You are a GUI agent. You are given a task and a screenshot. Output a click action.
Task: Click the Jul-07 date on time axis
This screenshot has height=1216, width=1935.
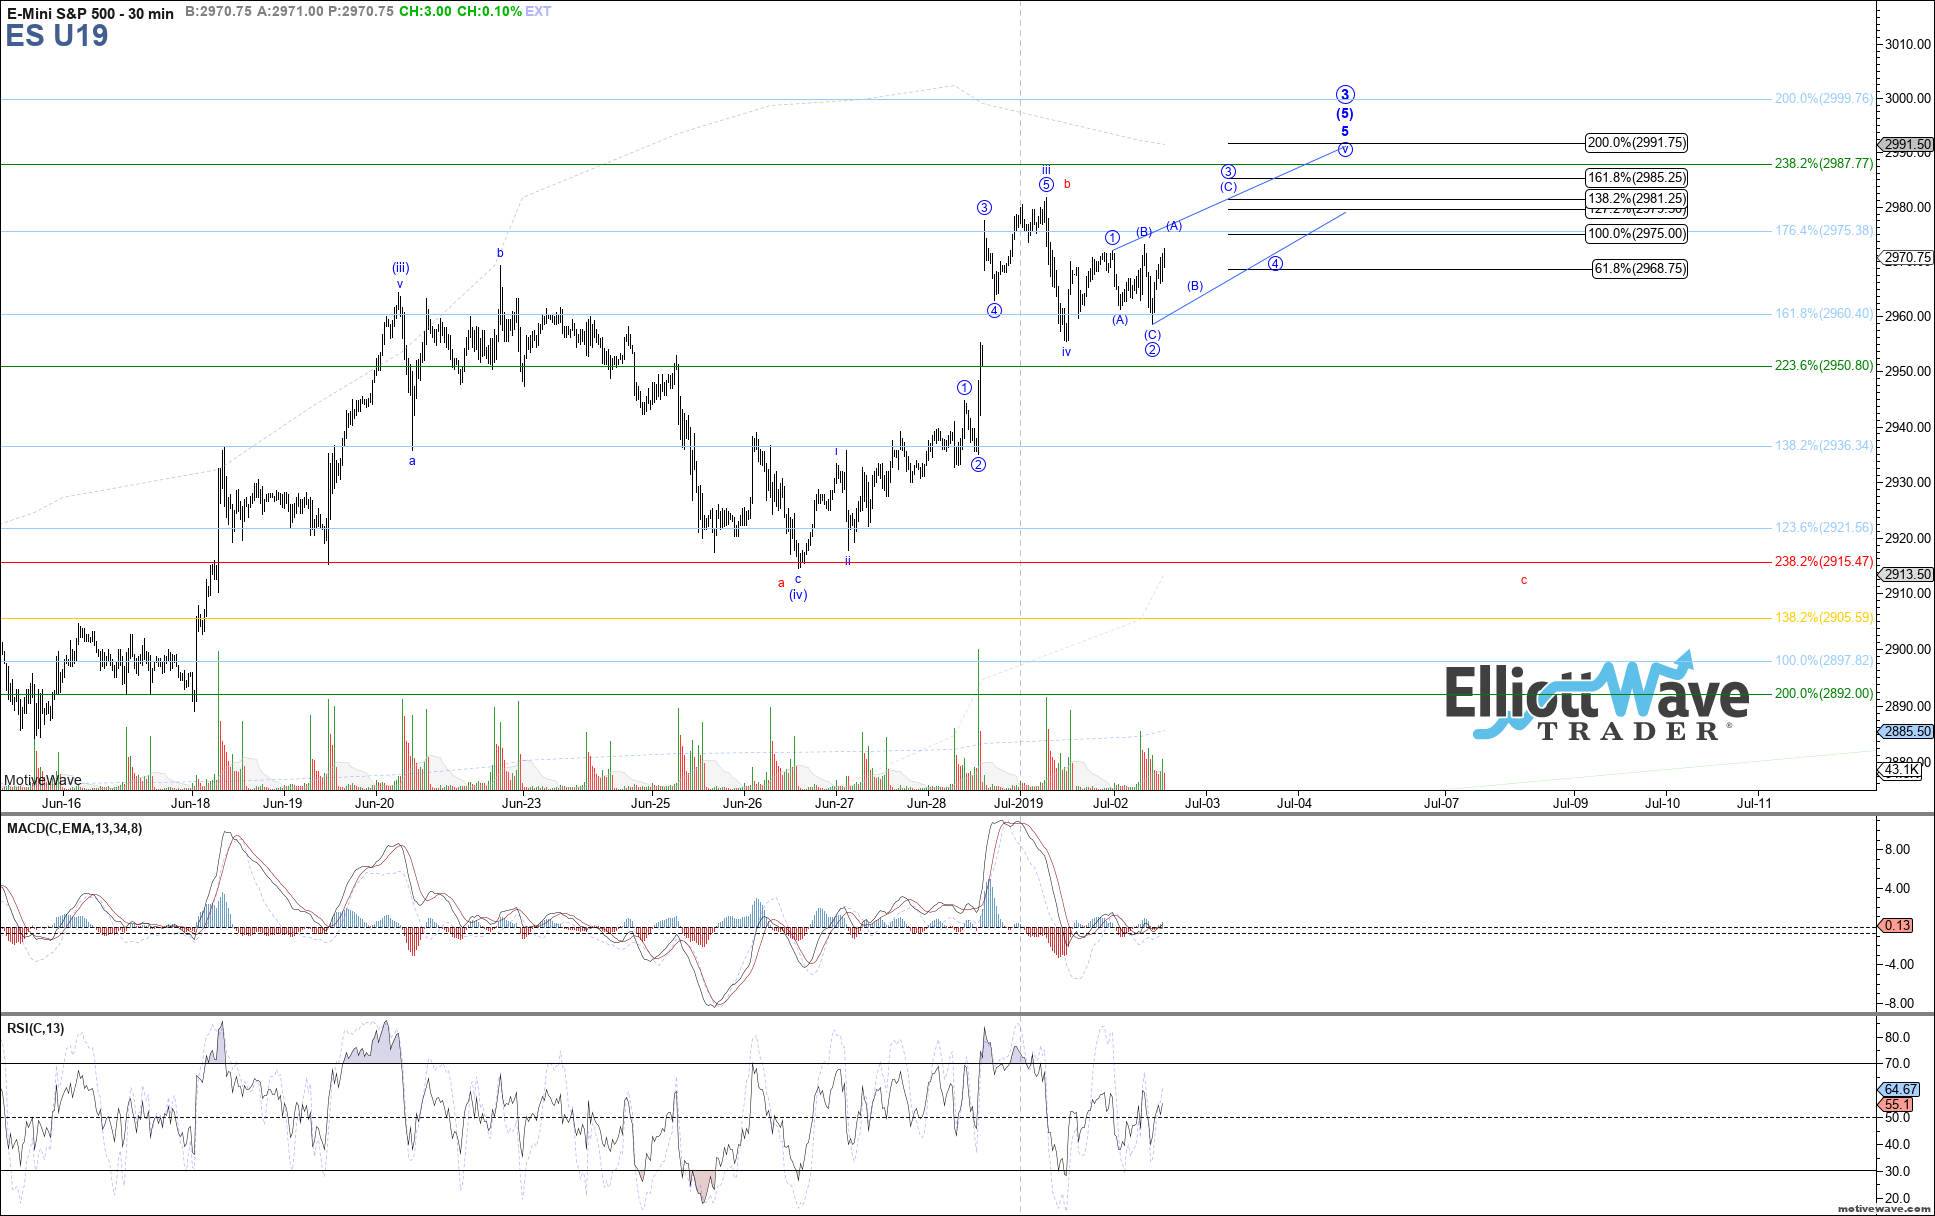(x=1442, y=803)
